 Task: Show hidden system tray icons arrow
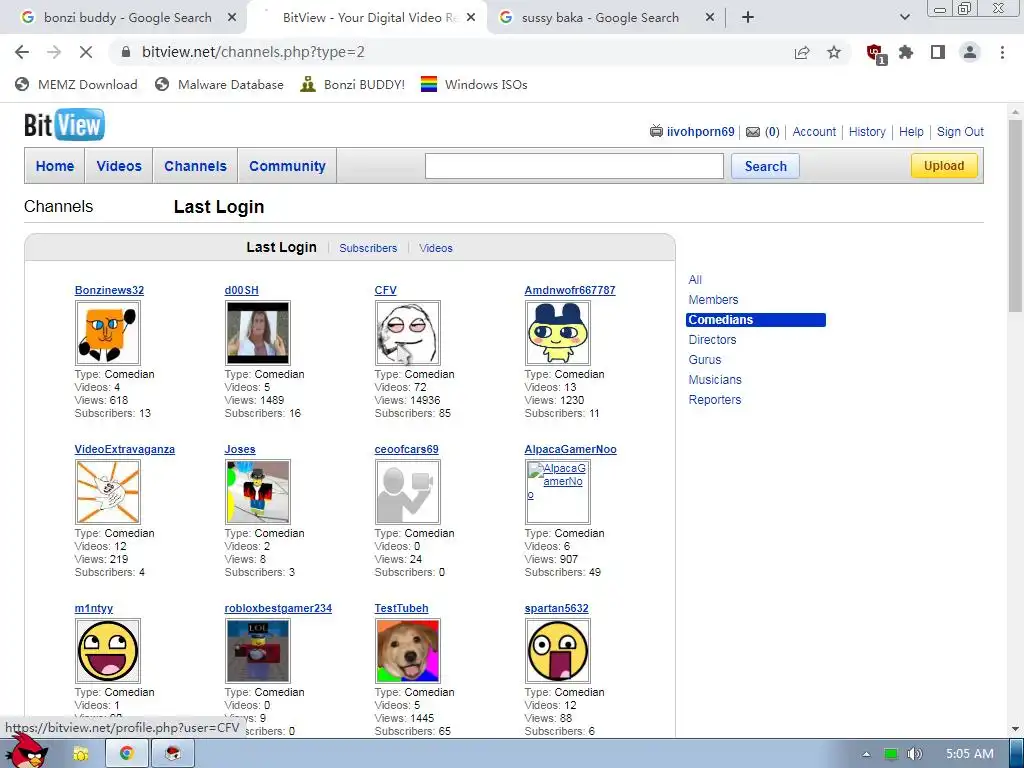coord(866,754)
